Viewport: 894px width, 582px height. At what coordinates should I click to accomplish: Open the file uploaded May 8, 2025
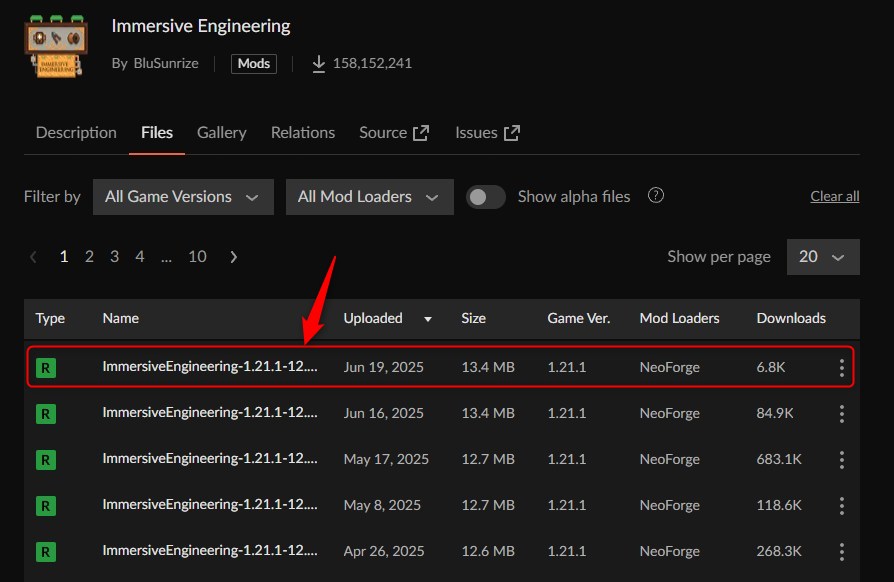(210, 505)
